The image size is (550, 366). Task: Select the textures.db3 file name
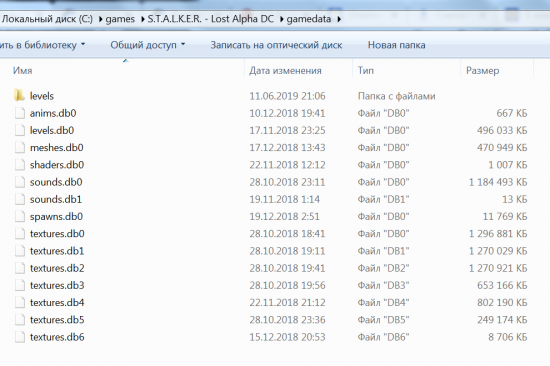pos(57,285)
